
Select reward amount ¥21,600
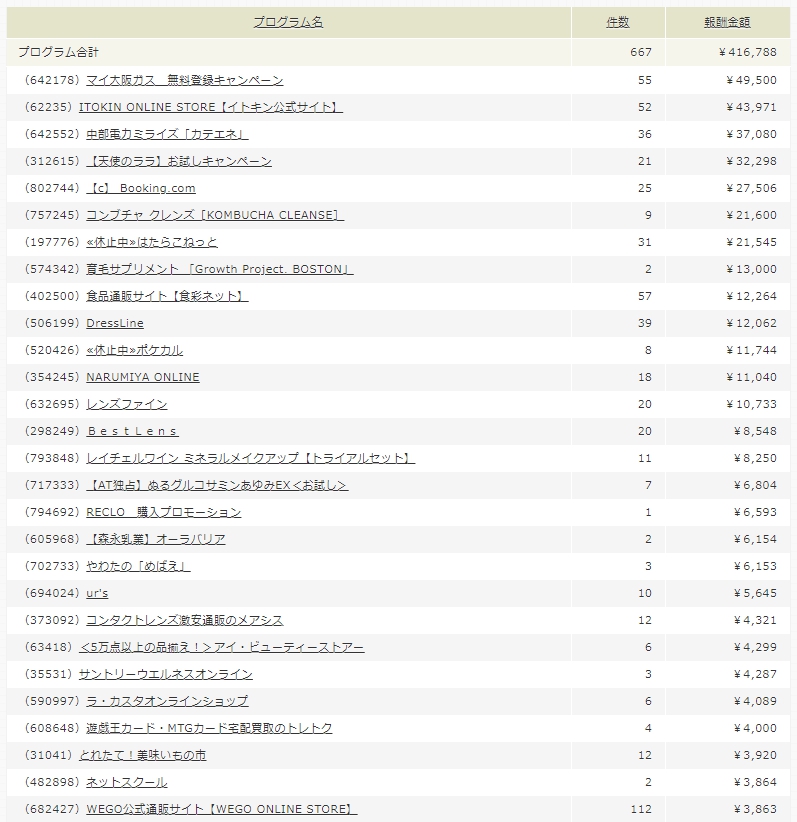751,215
